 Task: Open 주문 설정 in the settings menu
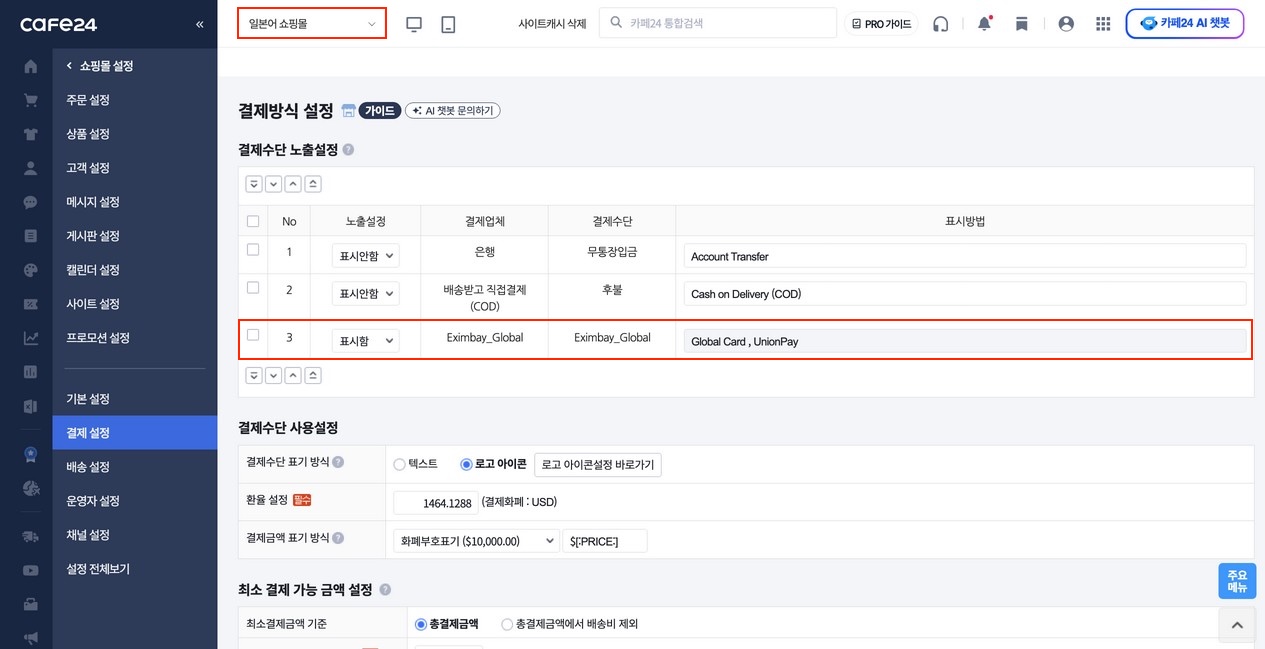(88, 100)
